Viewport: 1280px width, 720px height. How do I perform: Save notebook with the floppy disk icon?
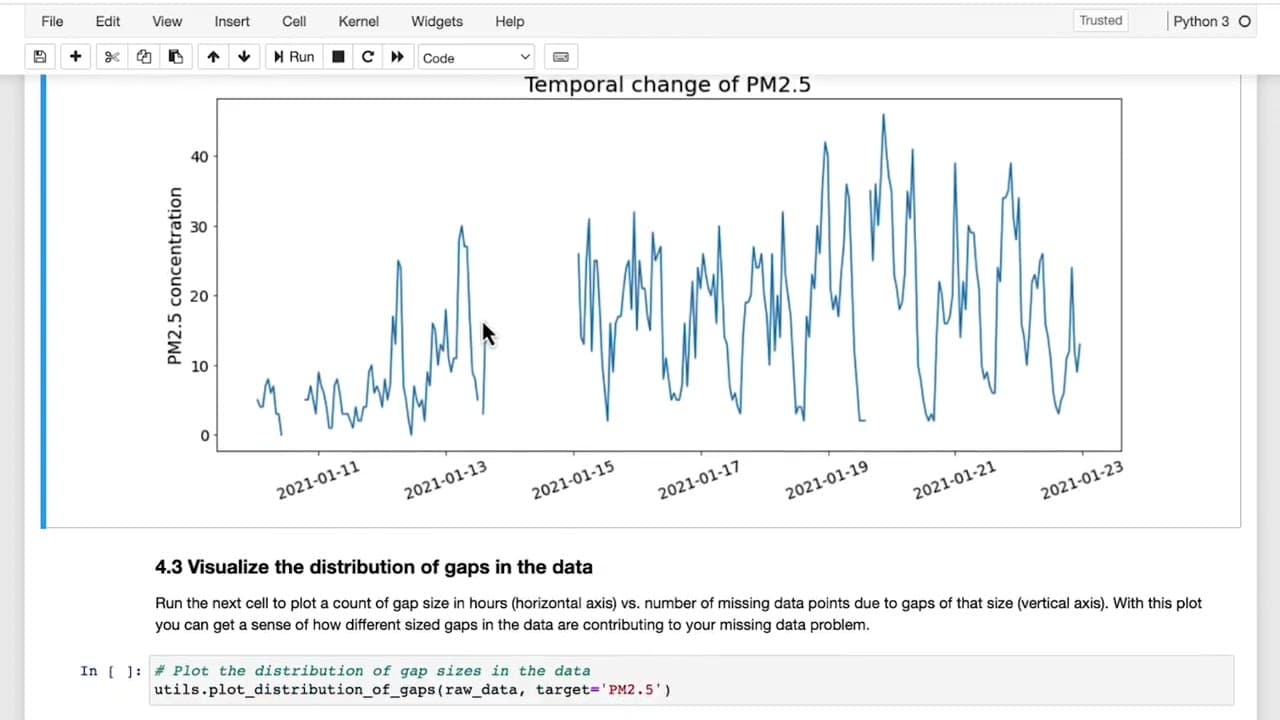point(40,57)
